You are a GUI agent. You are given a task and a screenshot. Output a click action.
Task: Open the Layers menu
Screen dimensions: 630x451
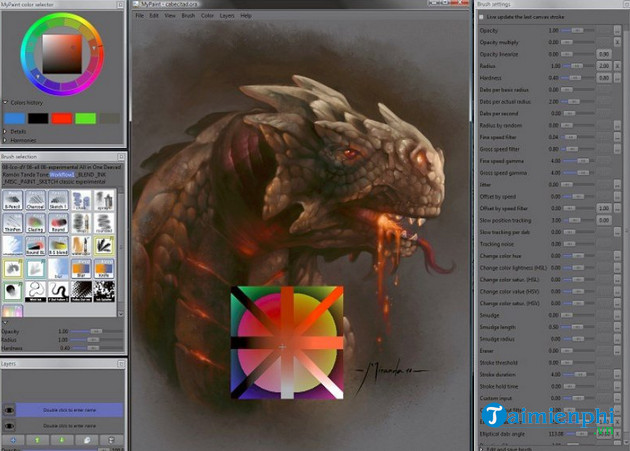click(x=227, y=16)
